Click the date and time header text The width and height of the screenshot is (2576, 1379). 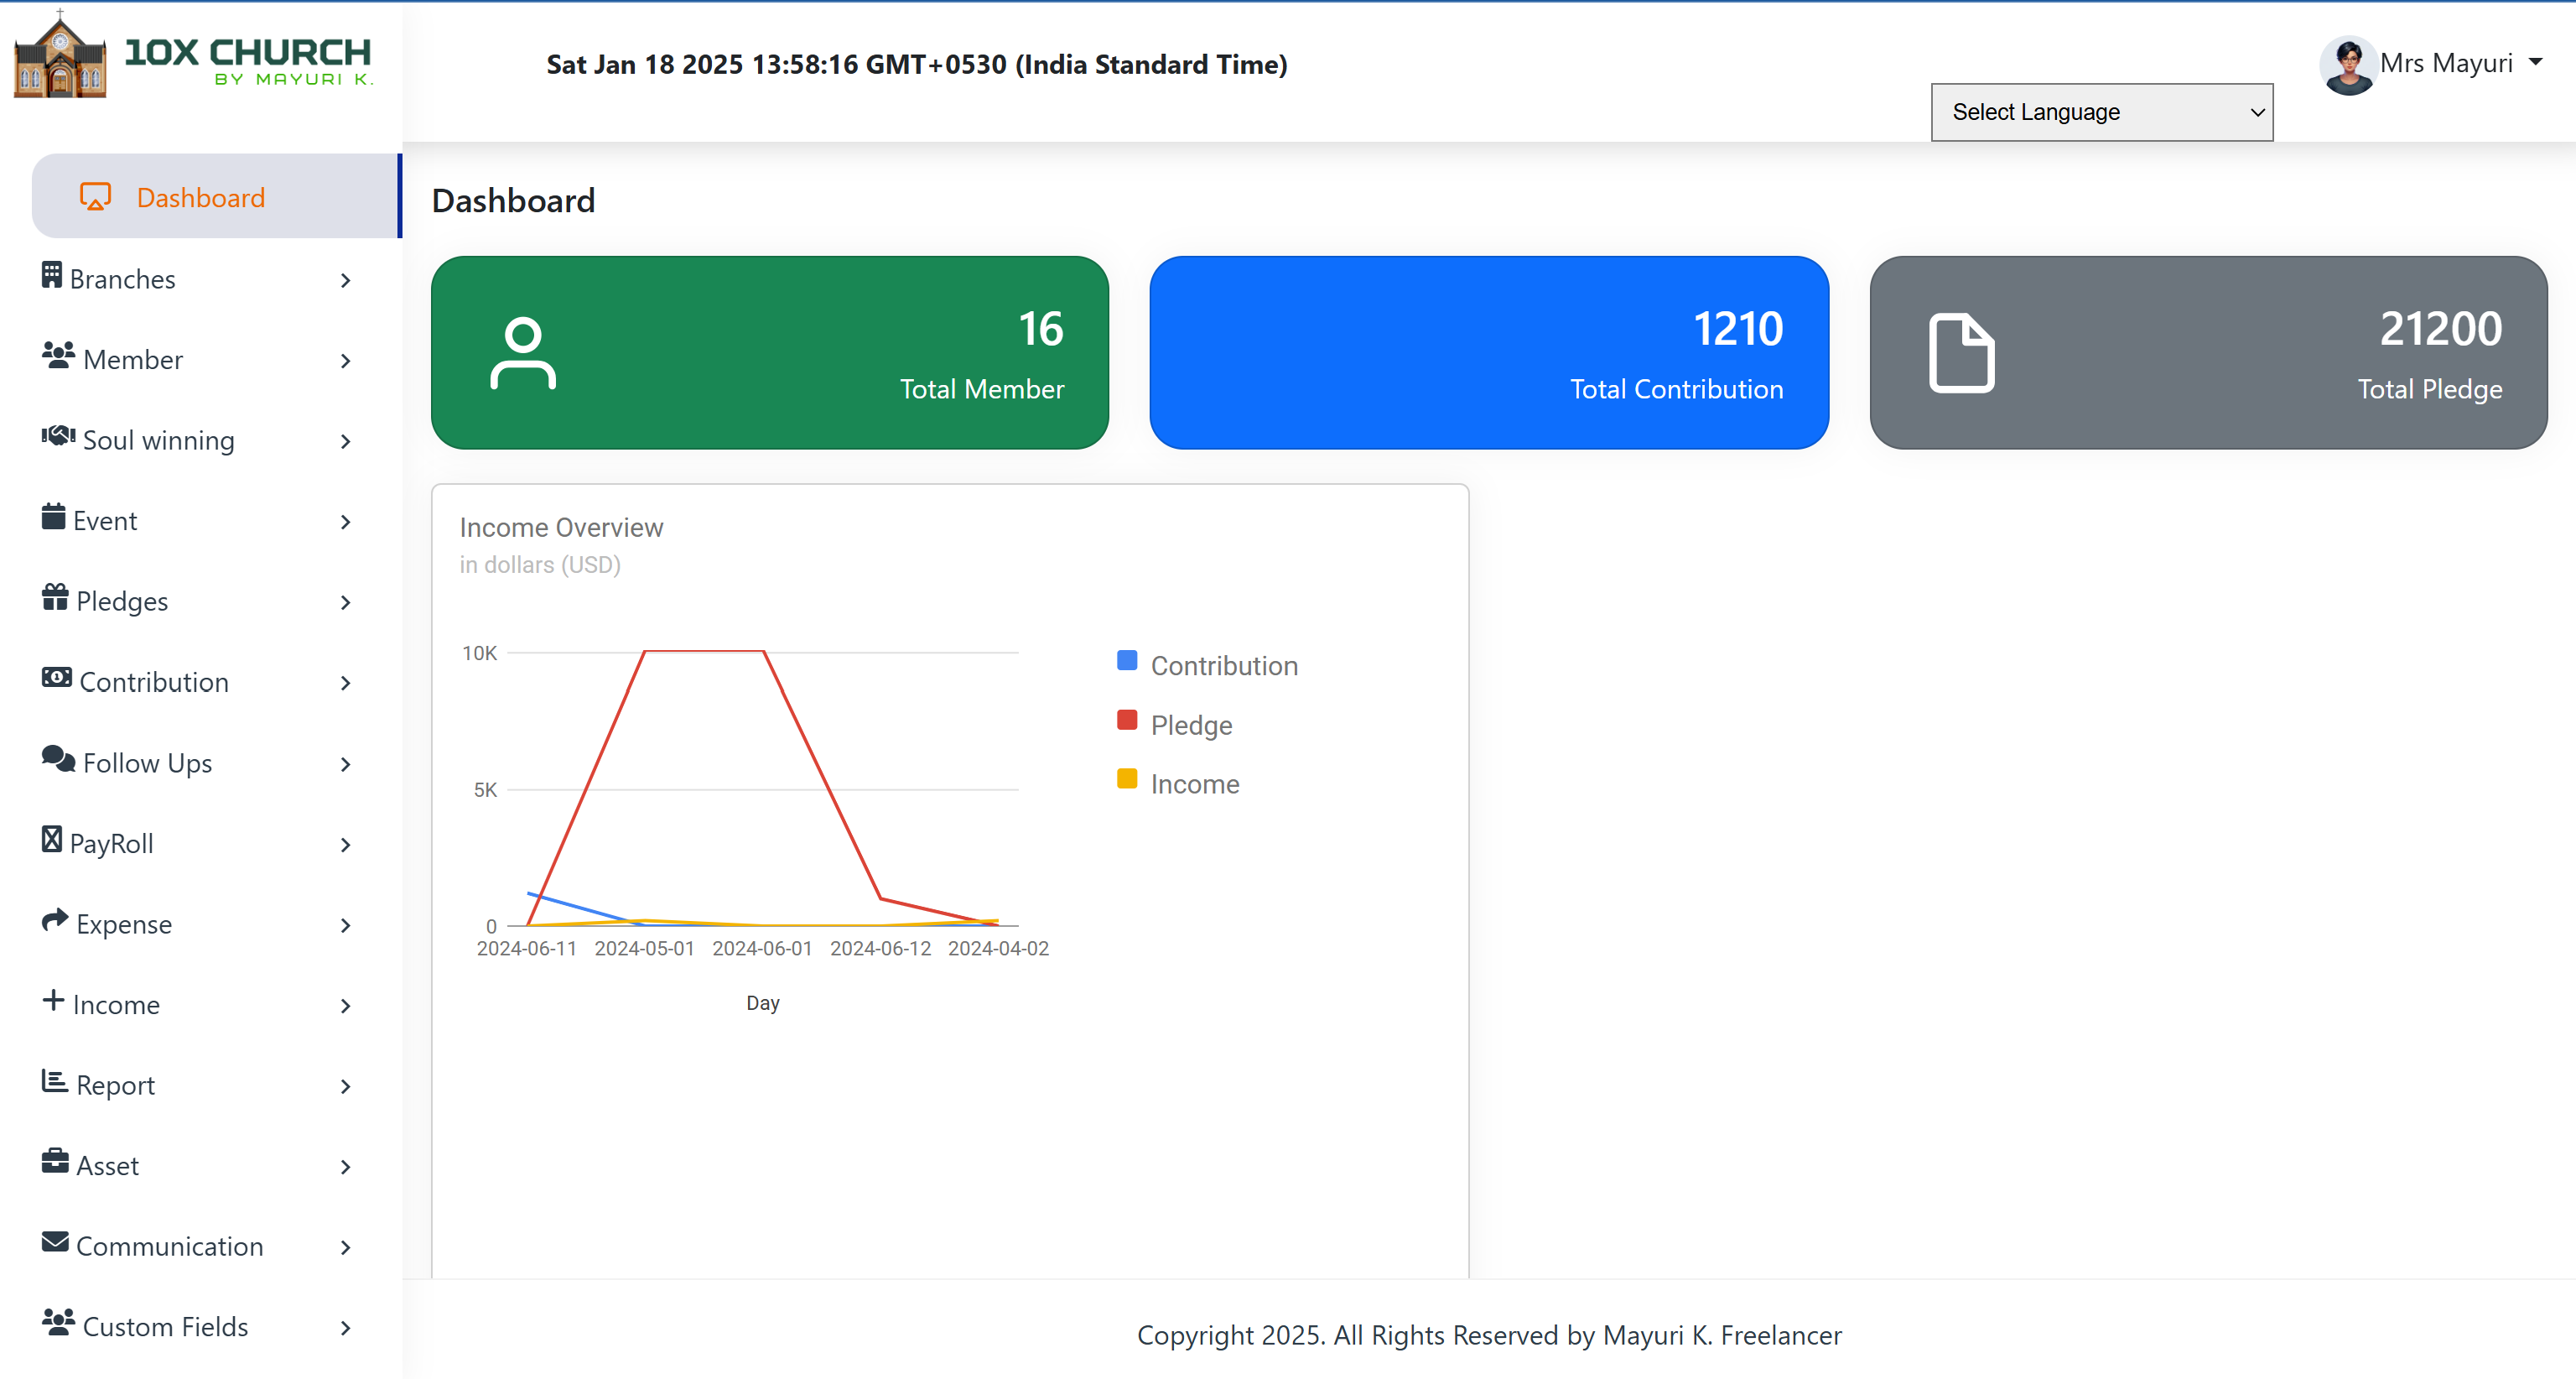[x=917, y=64]
